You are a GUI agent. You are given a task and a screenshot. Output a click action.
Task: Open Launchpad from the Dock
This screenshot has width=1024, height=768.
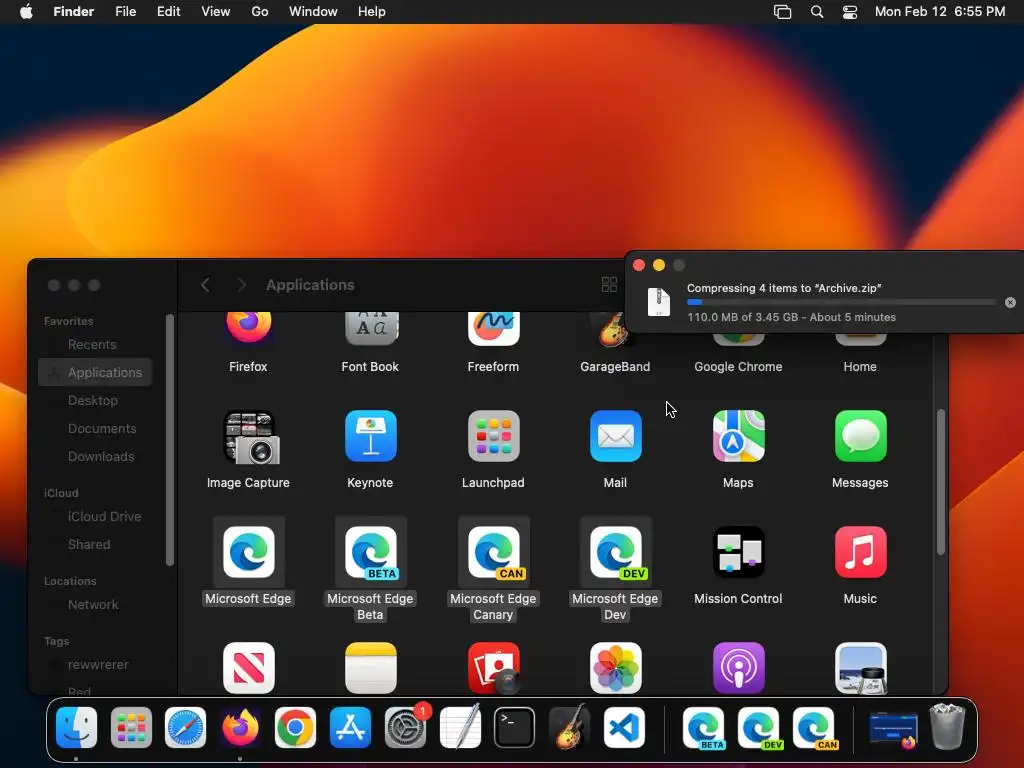click(131, 728)
